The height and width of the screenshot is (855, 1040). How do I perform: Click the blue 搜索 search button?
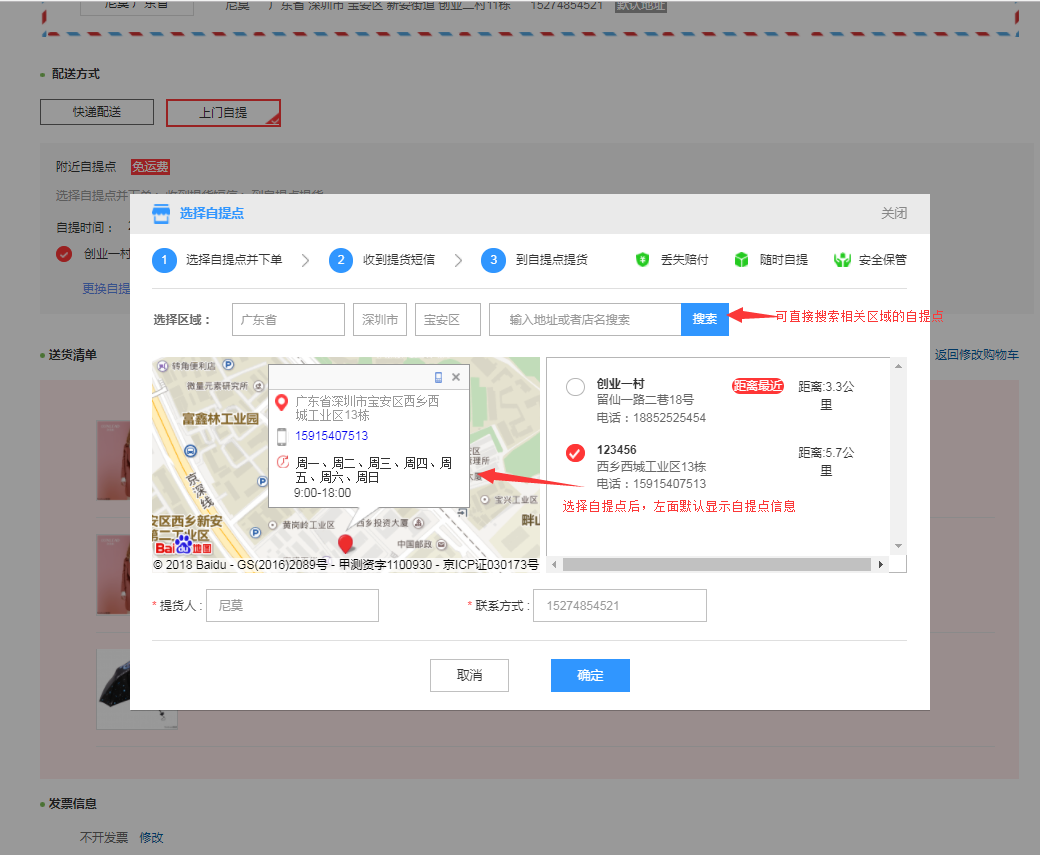click(x=705, y=320)
